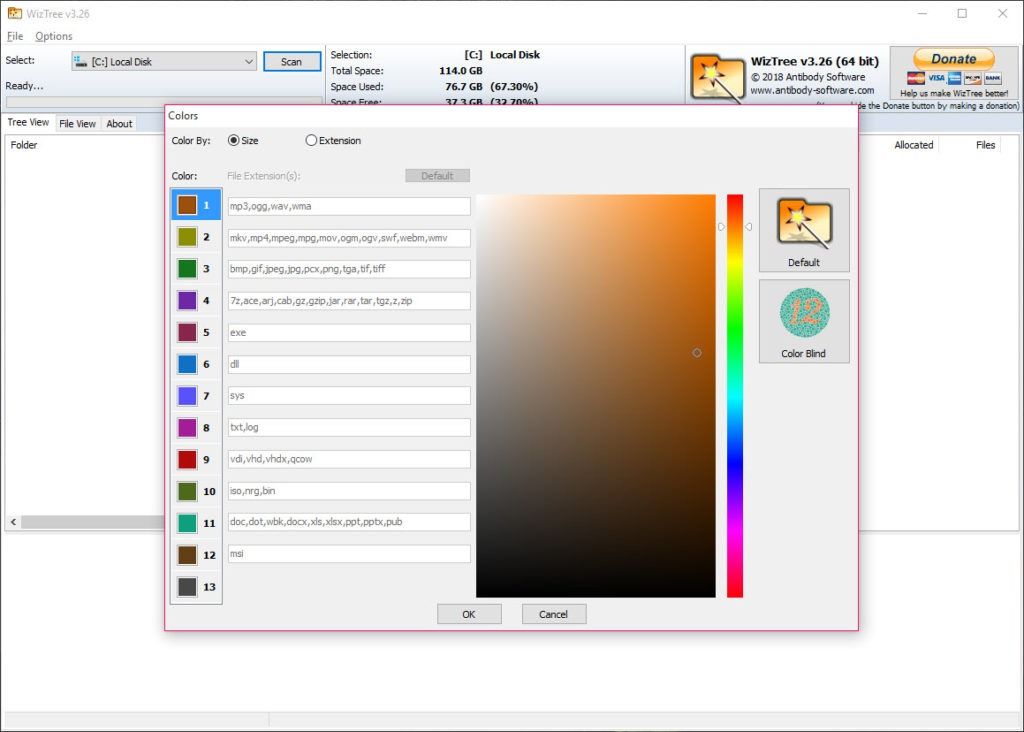Click the Files column header

(x=985, y=145)
